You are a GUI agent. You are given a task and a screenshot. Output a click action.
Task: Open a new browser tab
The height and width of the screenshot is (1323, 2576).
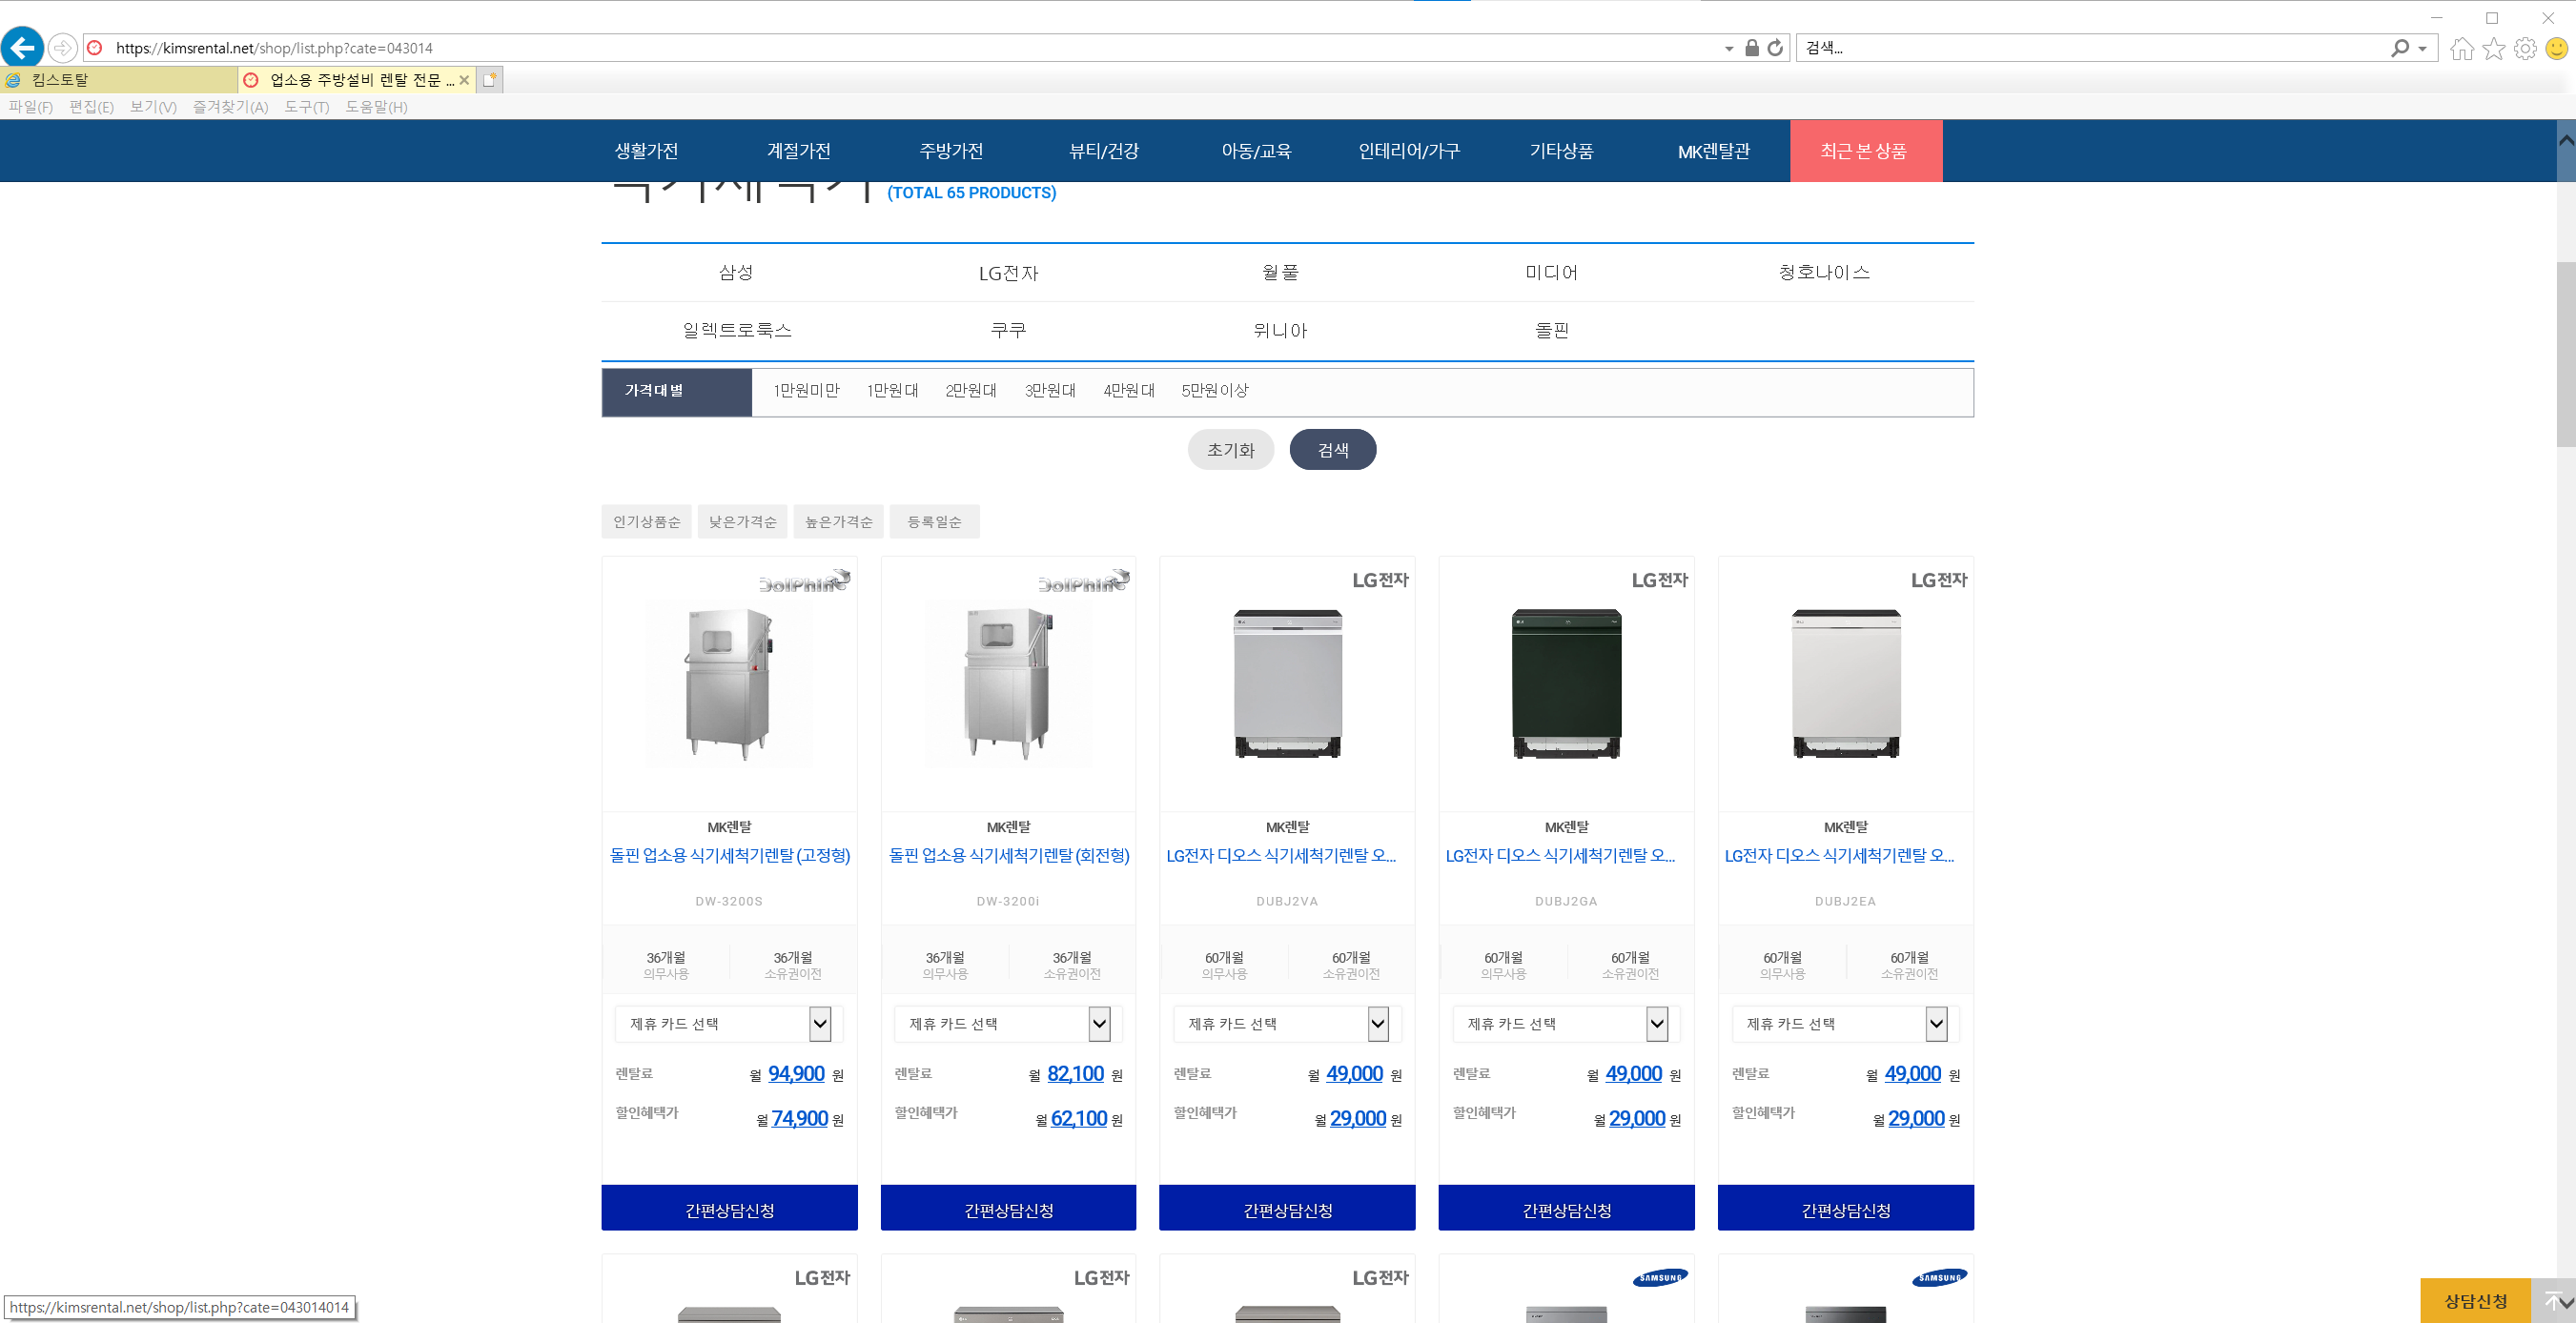click(489, 80)
